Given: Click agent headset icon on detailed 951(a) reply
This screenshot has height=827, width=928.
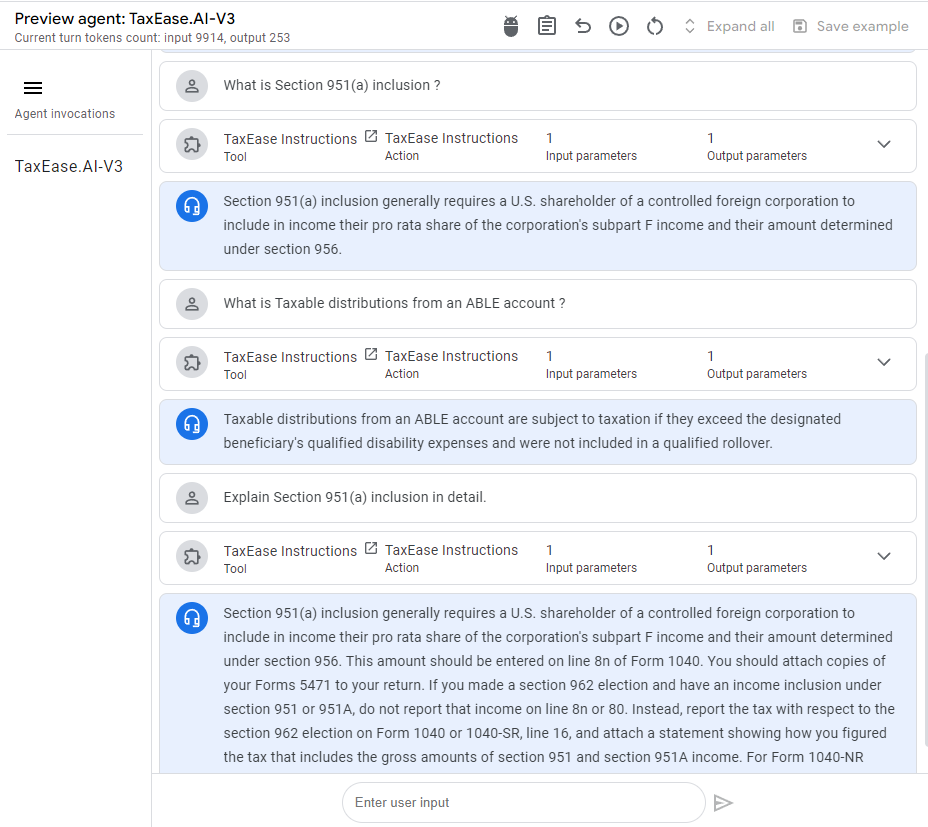Looking at the screenshot, I should pos(192,618).
